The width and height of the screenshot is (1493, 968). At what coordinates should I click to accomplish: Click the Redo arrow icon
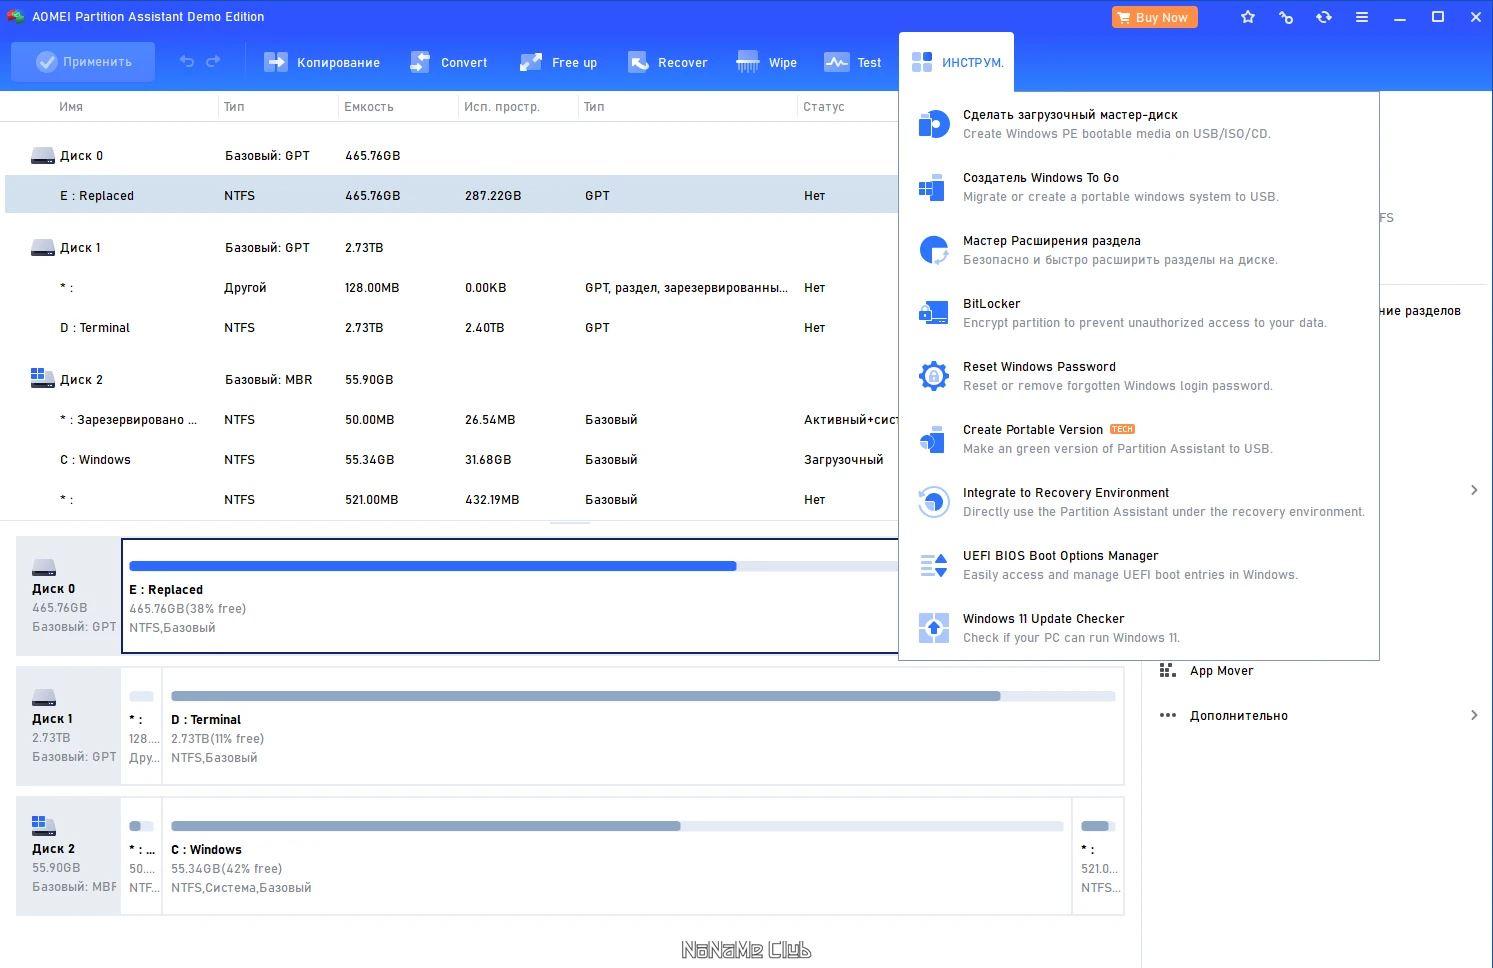point(213,62)
